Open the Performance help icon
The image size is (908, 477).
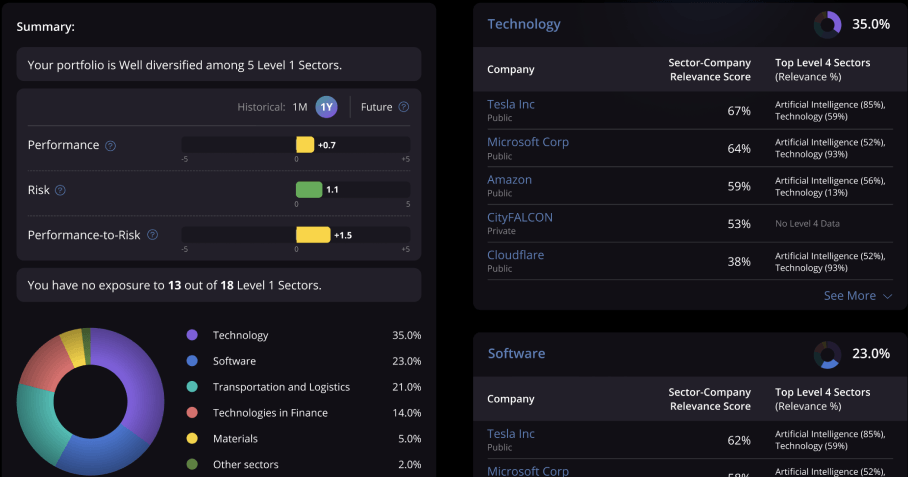coord(111,146)
